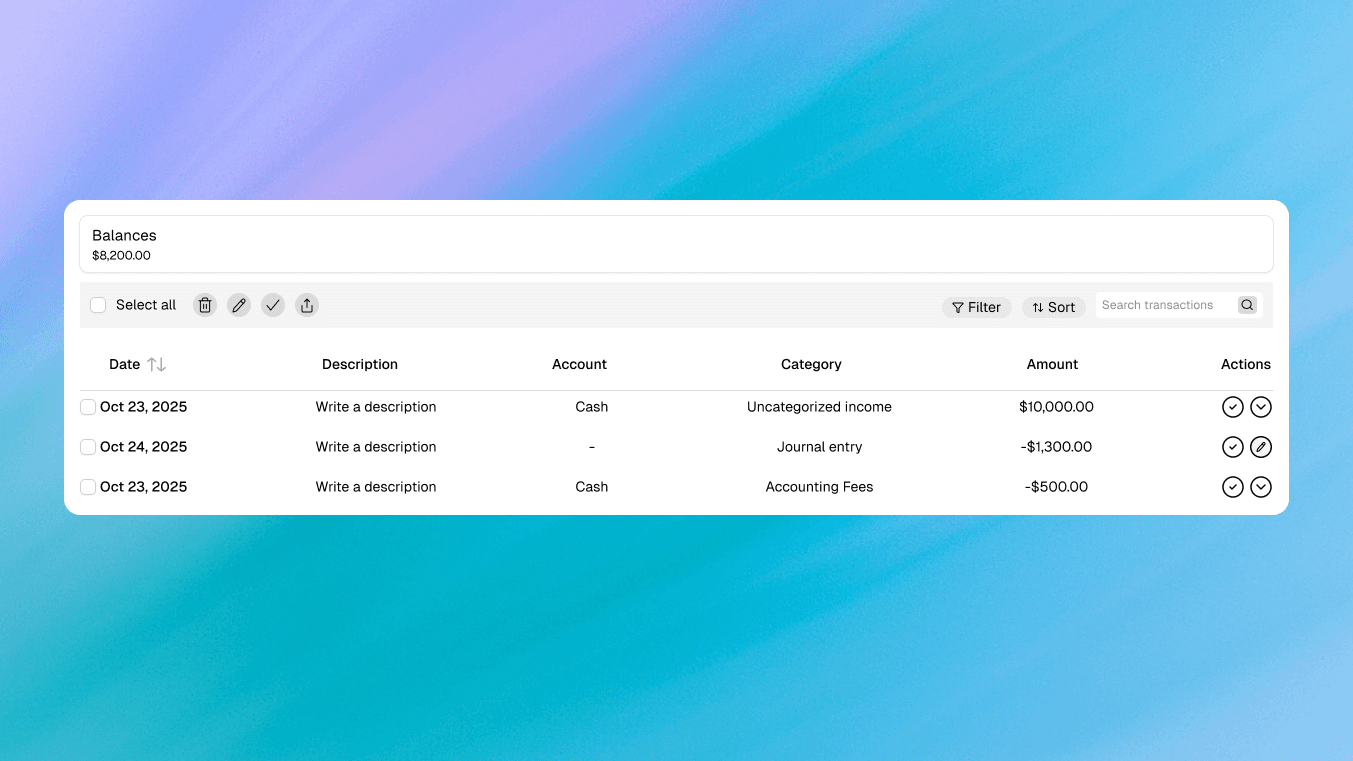The width and height of the screenshot is (1353, 761).
Task: Click the Balances summary card
Action: pos(676,244)
